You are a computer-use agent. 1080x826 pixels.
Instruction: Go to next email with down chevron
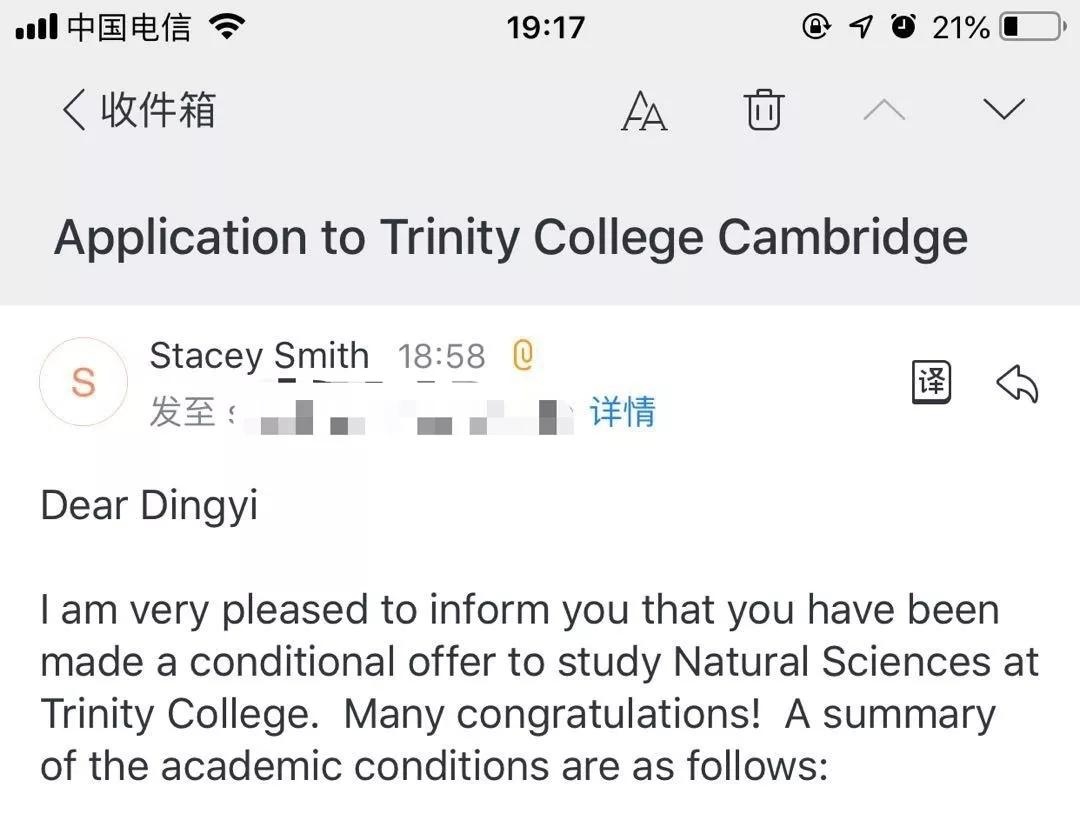click(1003, 108)
